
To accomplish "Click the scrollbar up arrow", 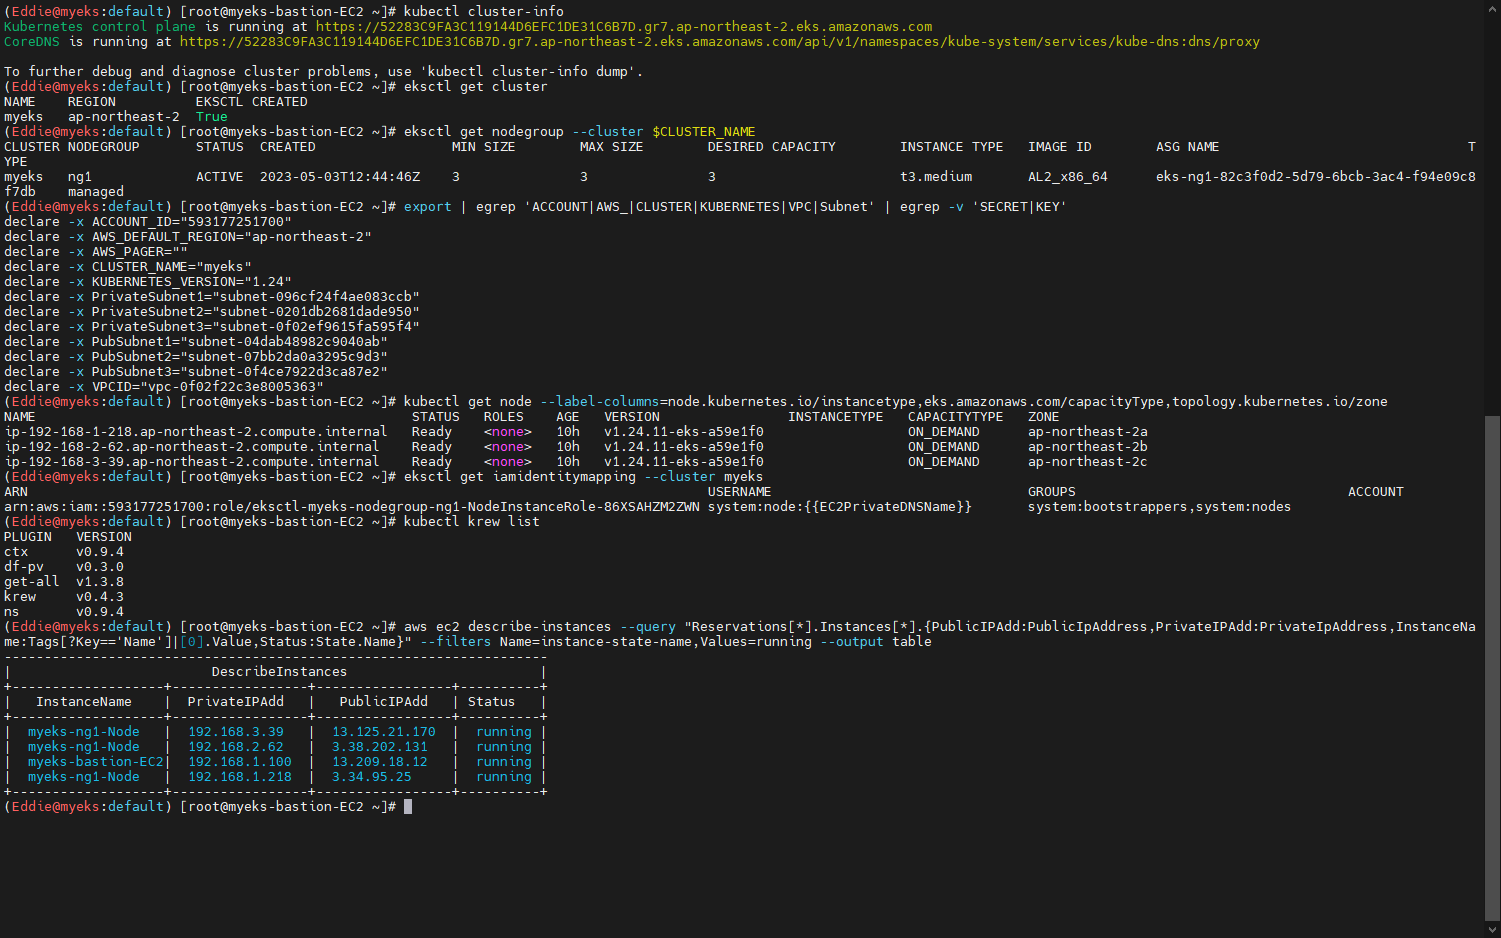I will point(1492,8).
